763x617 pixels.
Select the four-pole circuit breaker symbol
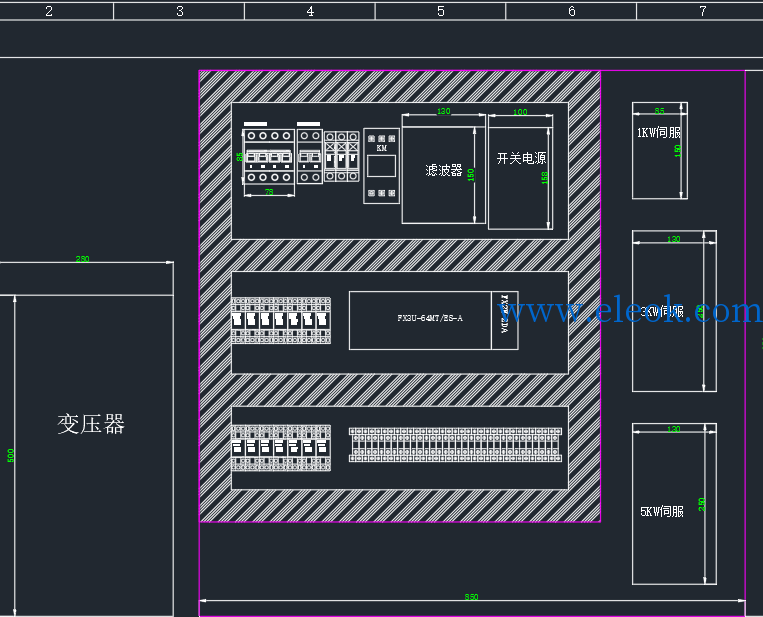pos(269,156)
